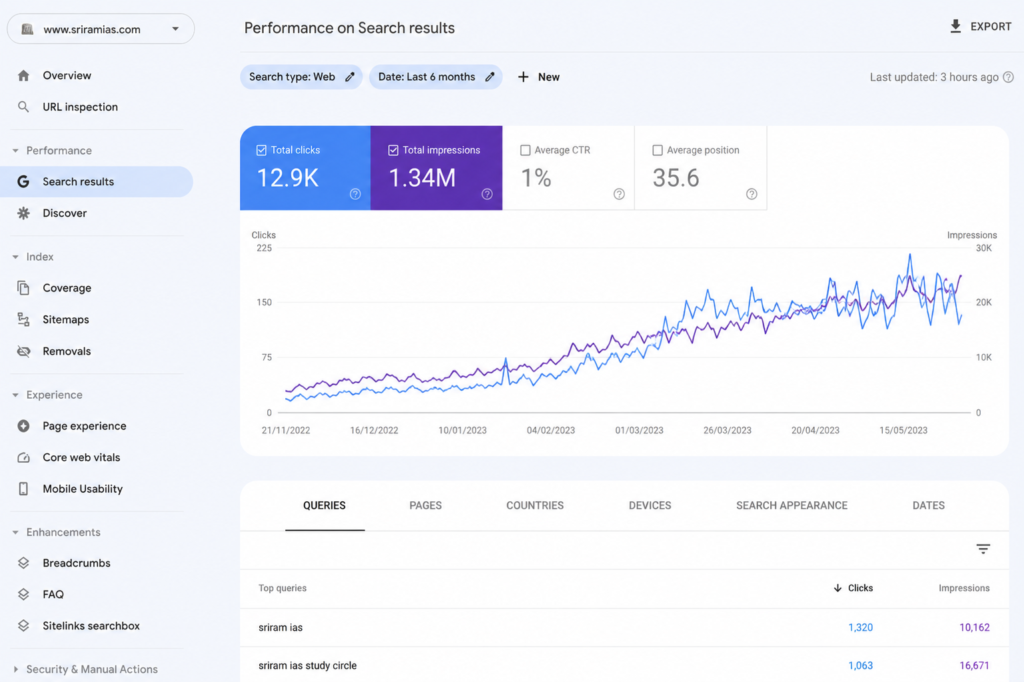Click the Impressions column header
1024x682 pixels.
coord(964,588)
